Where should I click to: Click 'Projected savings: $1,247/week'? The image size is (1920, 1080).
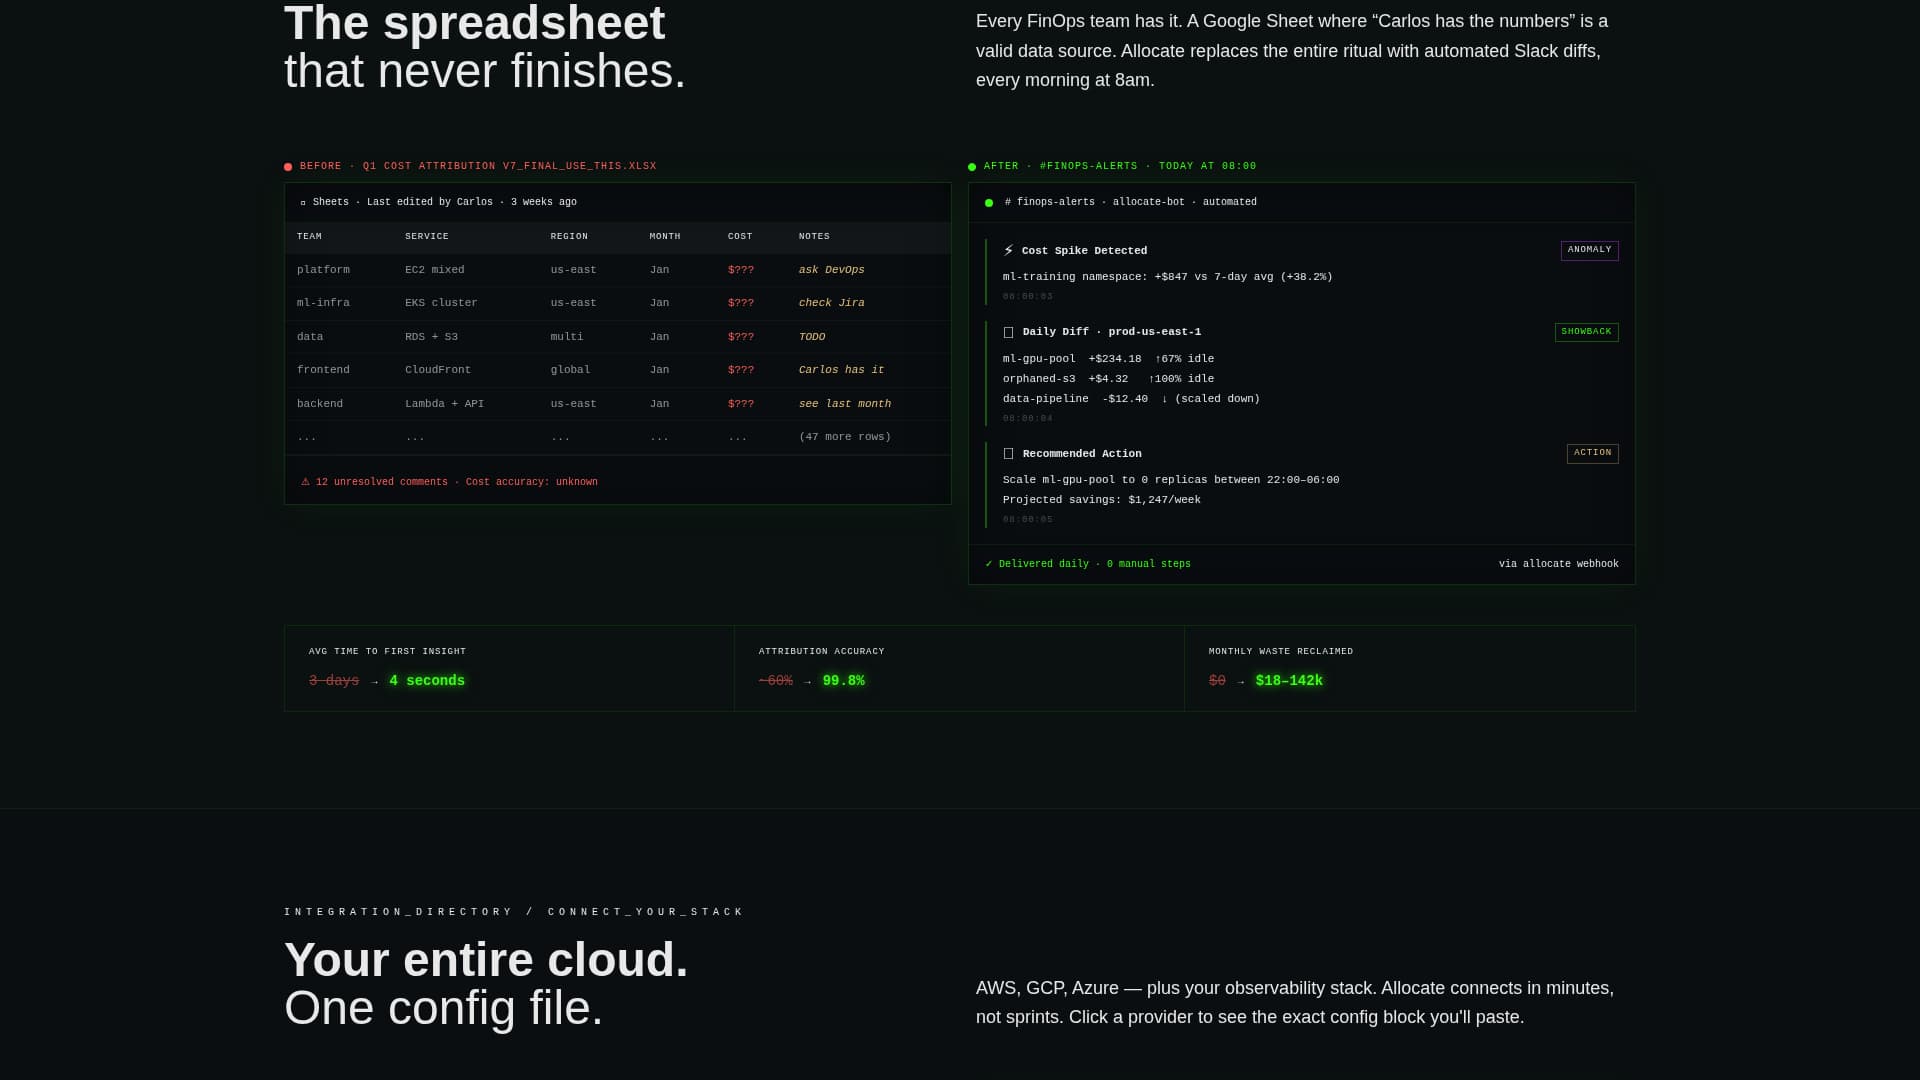1102,500
